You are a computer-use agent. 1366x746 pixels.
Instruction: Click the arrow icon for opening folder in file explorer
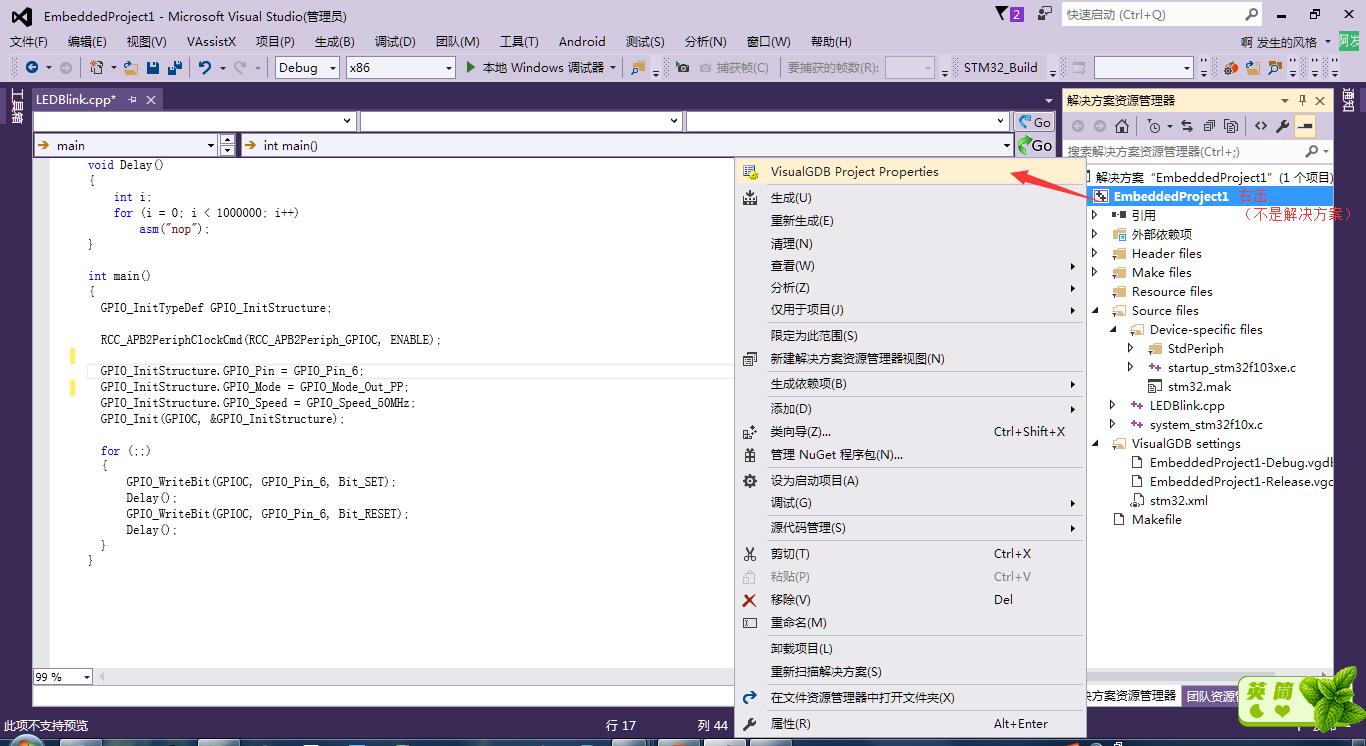(750, 697)
